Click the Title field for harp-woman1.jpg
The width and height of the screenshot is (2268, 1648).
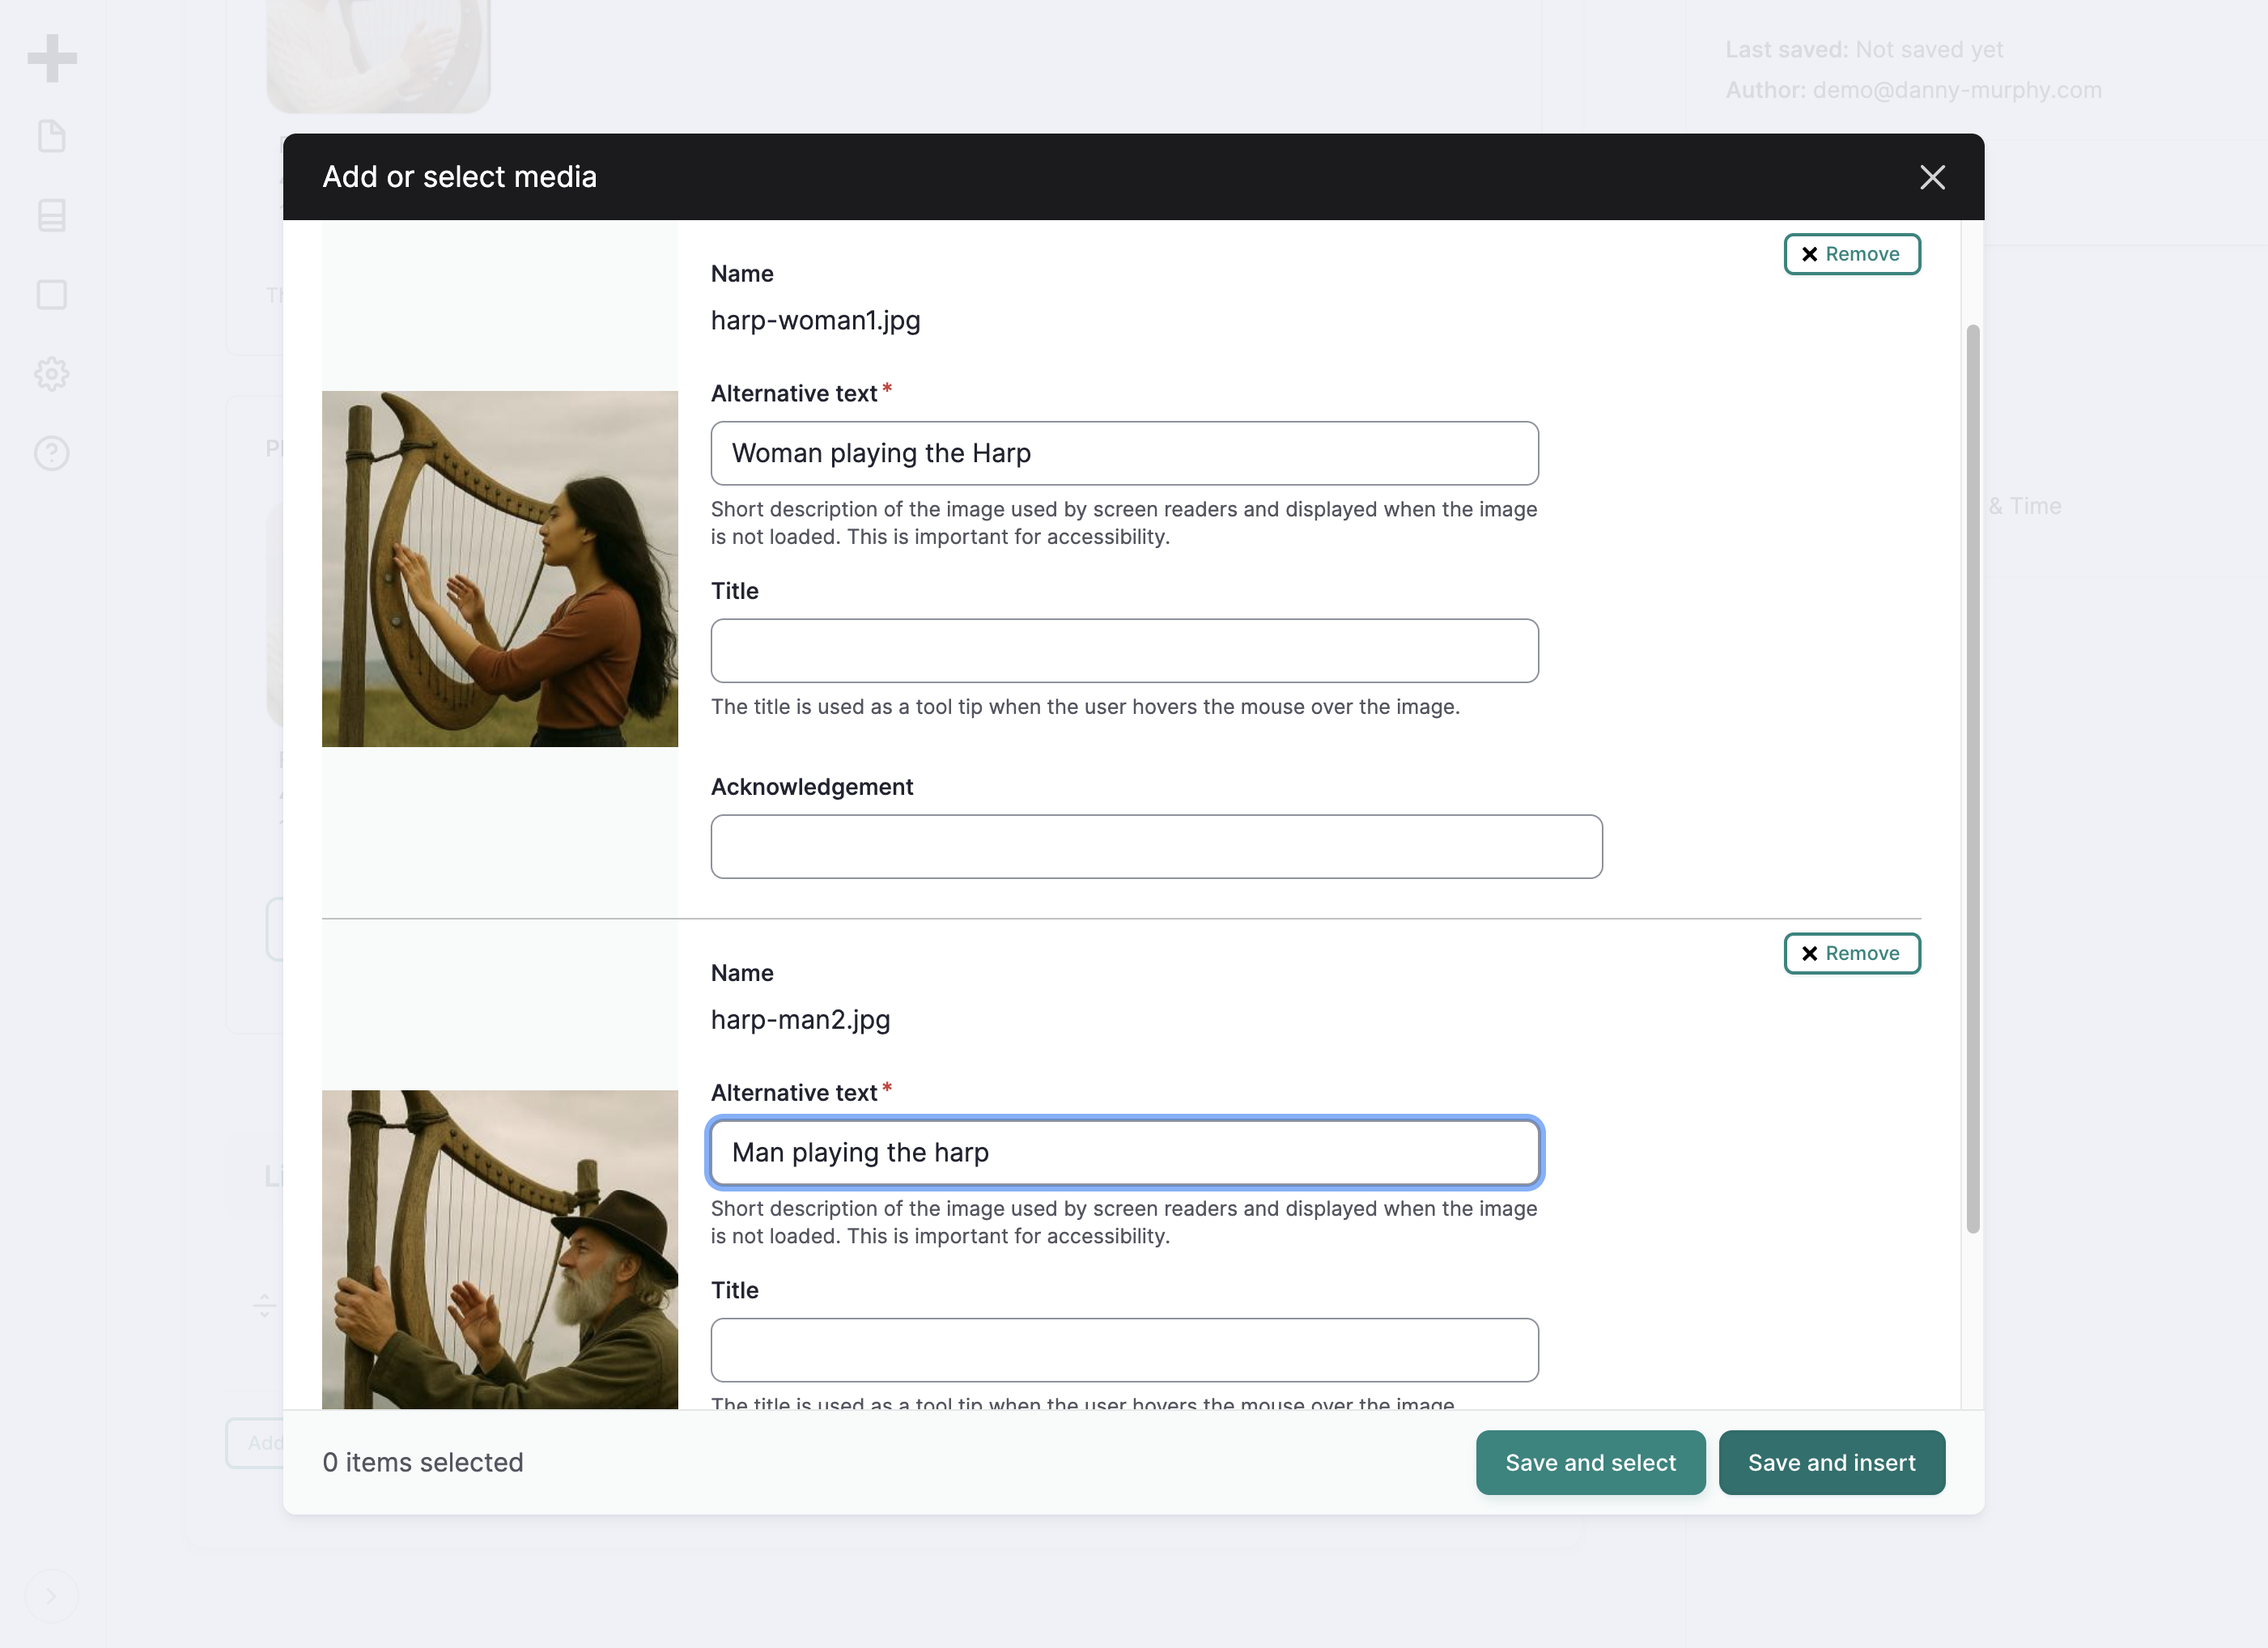(1124, 651)
